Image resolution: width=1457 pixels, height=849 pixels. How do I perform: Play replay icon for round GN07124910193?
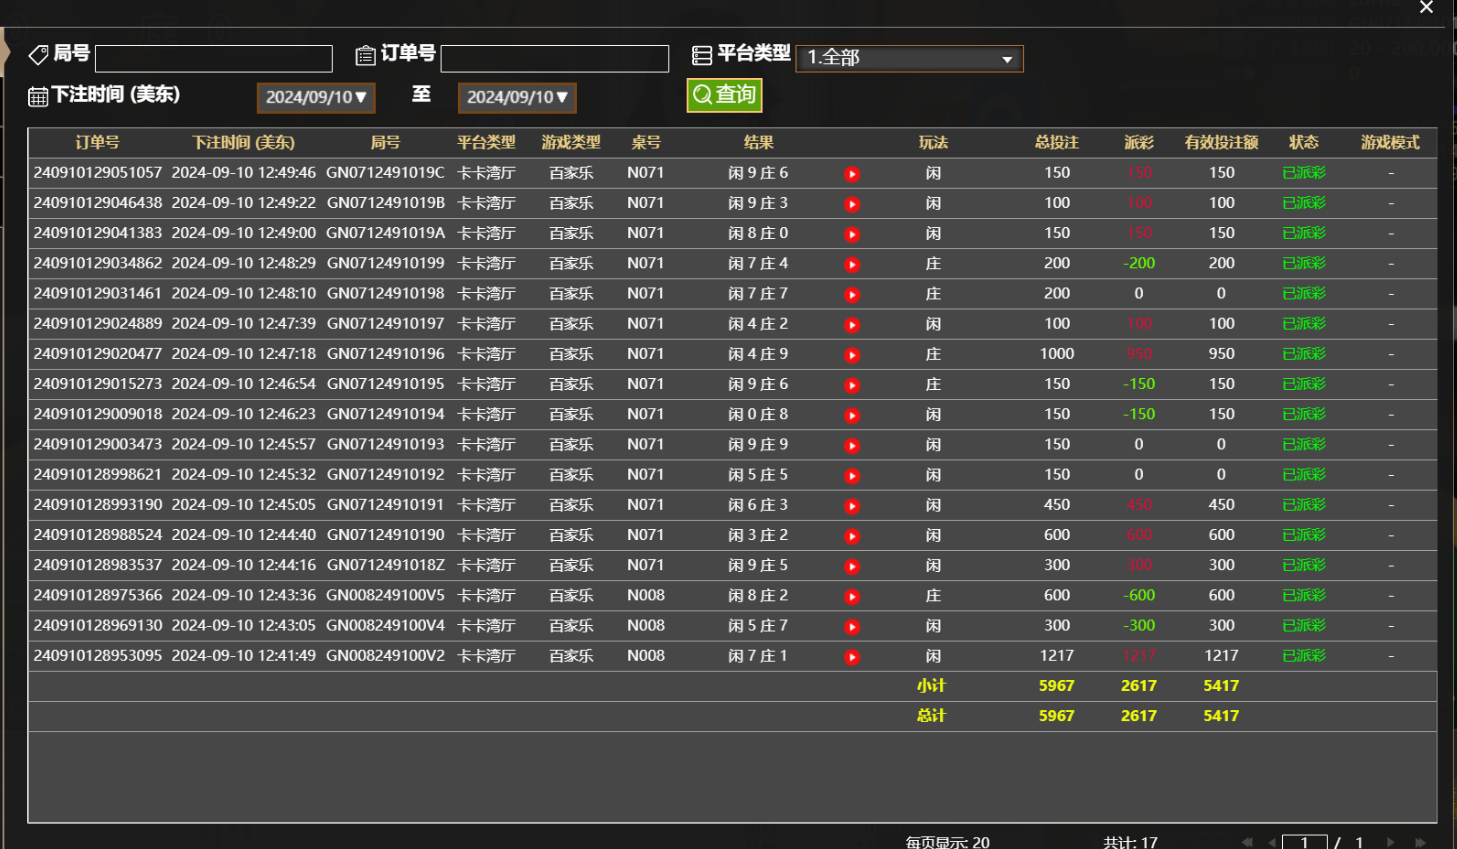[852, 446]
